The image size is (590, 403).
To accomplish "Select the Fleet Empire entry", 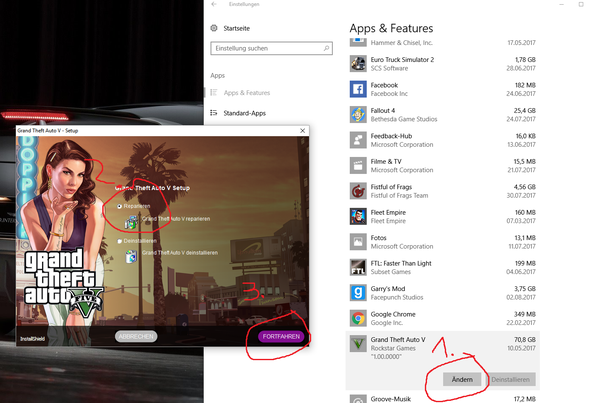I will click(x=442, y=216).
